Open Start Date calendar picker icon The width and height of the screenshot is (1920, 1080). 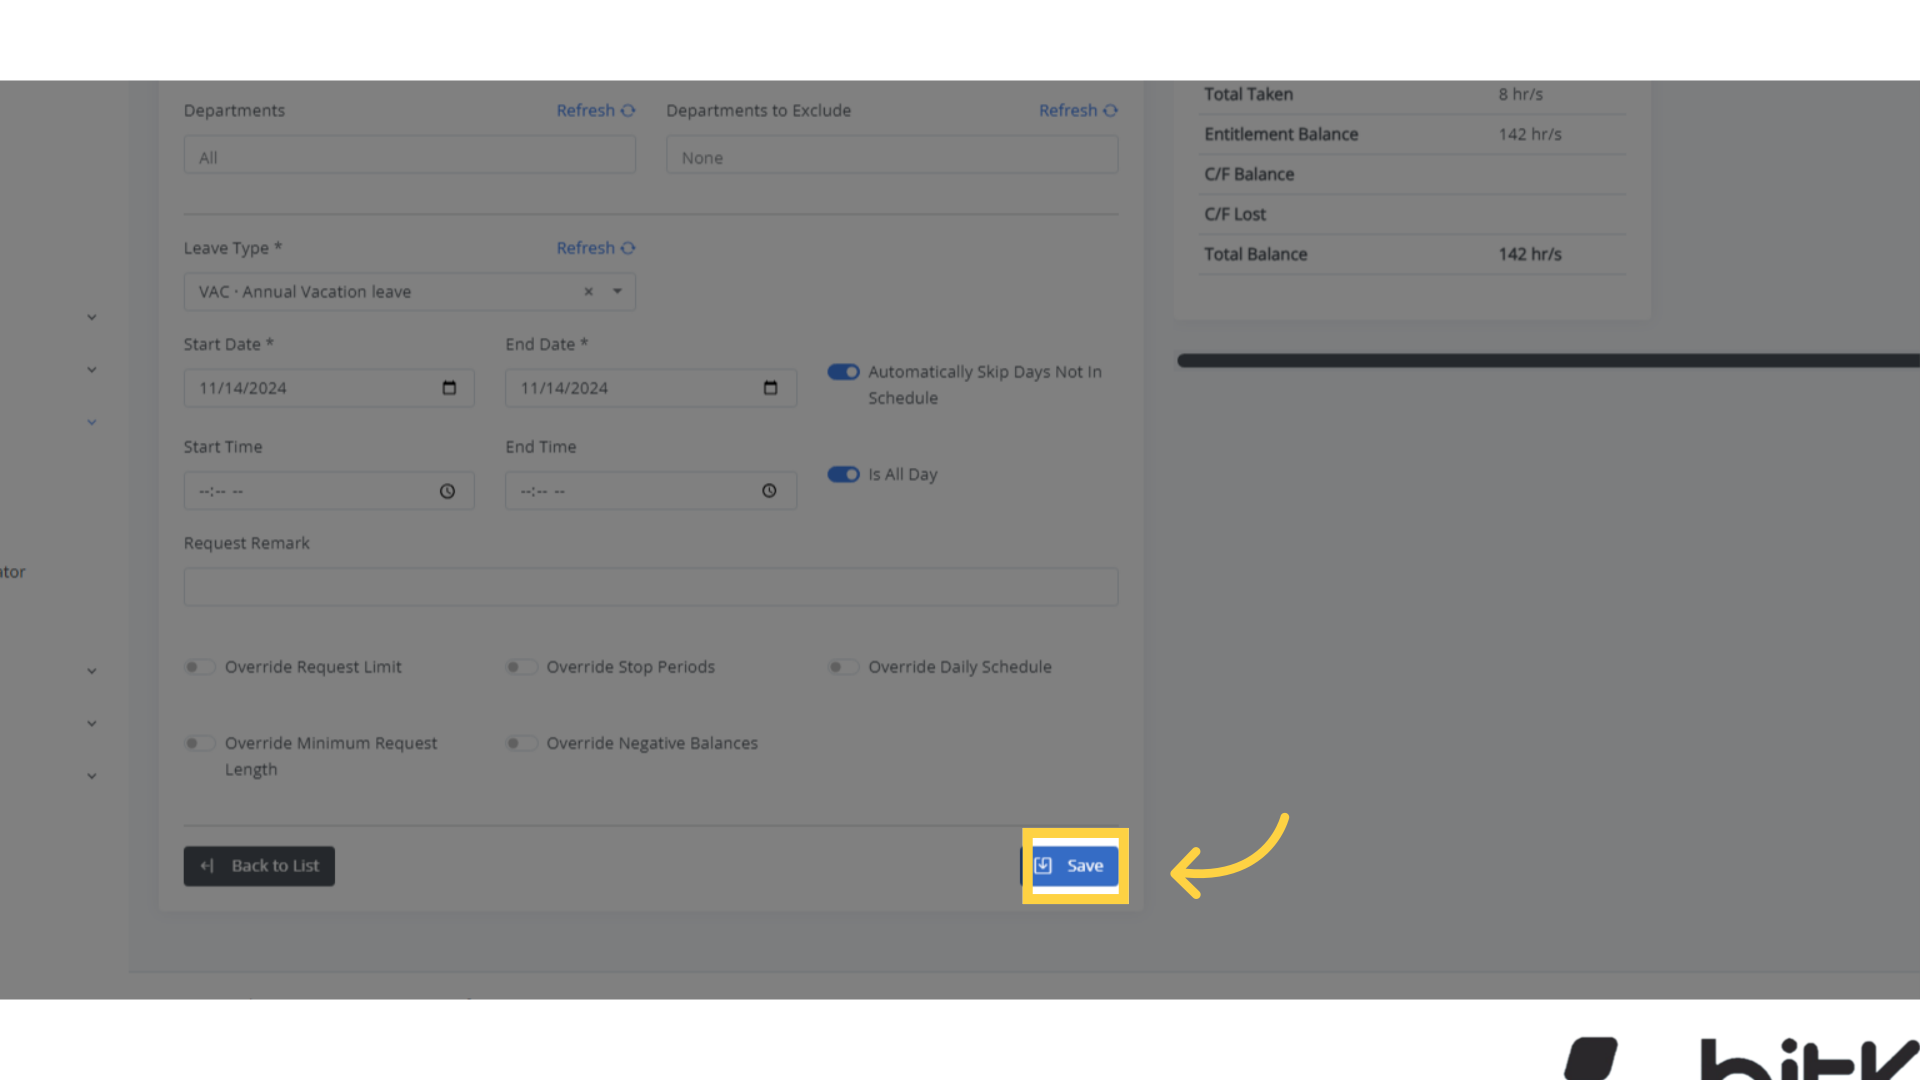pyautogui.click(x=449, y=388)
